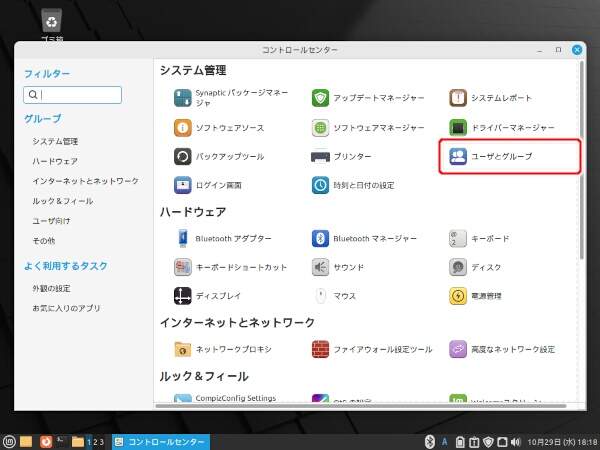The width and height of the screenshot is (600, 450).
Task: Open Users and Groups (ユーザとグループ) icon
Action: tap(458, 157)
